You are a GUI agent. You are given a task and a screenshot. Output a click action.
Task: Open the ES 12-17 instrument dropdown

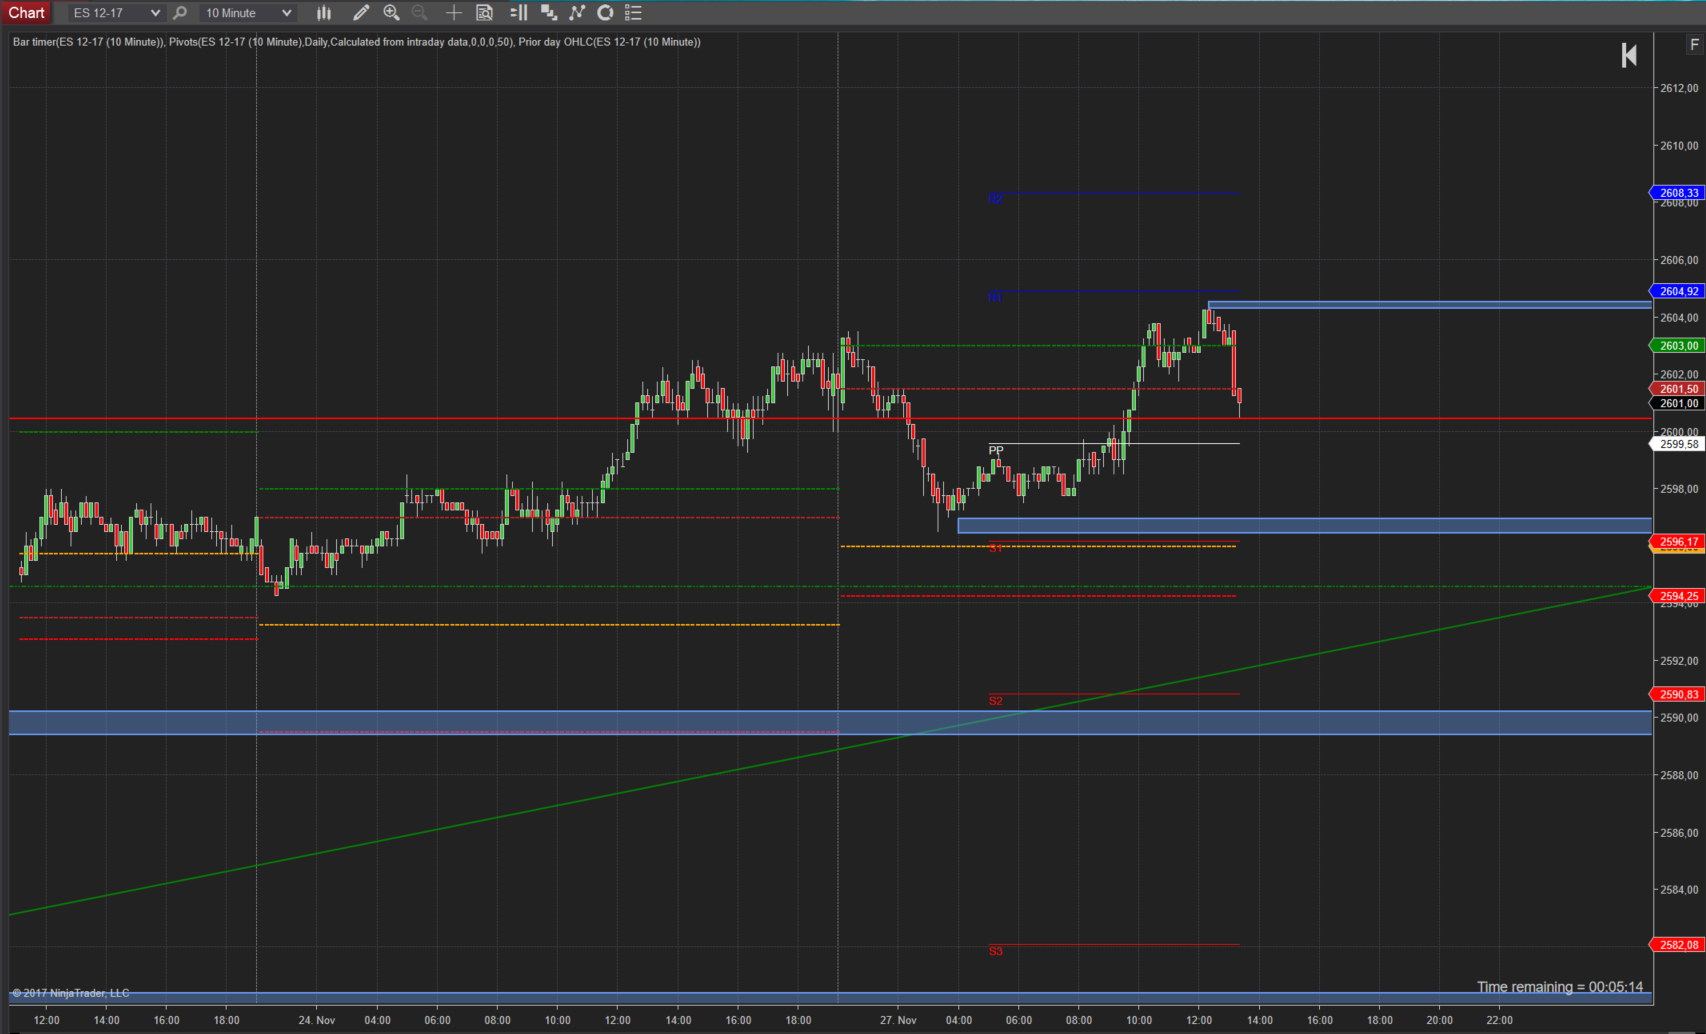[x=115, y=13]
